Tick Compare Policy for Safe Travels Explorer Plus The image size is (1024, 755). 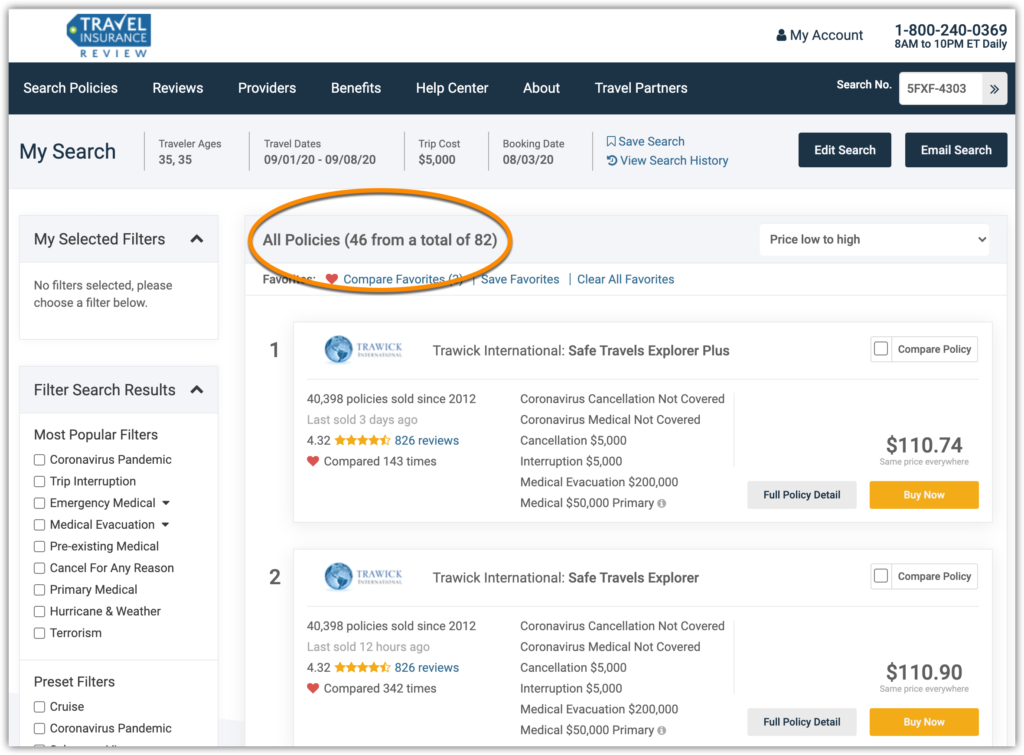(881, 349)
